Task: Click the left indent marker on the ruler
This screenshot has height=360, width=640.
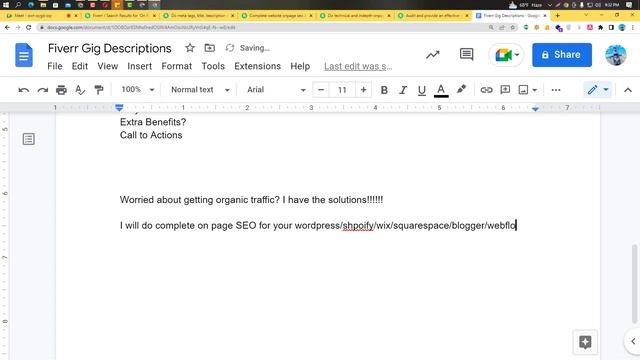Action: click(x=119, y=108)
